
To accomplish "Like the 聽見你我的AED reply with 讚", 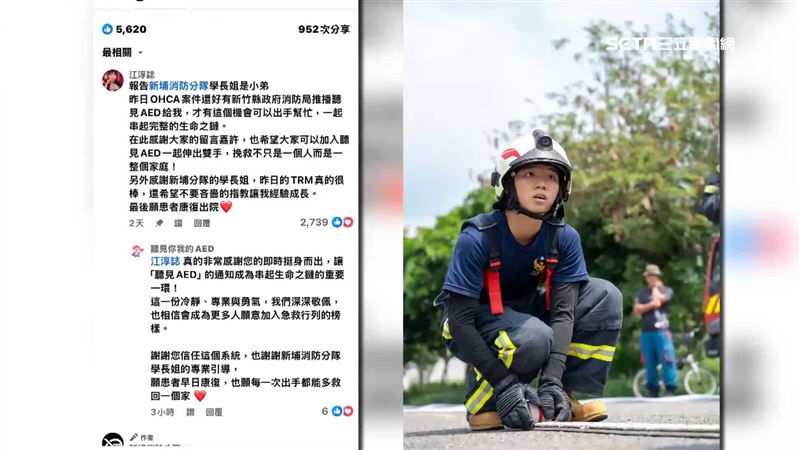I will coord(190,412).
